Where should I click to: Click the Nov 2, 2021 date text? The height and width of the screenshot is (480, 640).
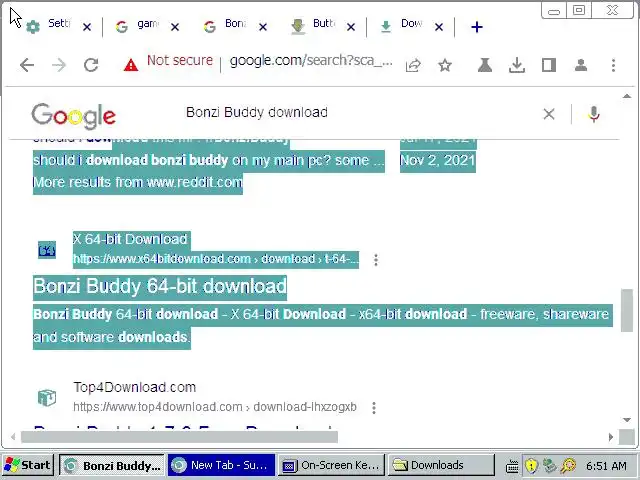pos(438,160)
